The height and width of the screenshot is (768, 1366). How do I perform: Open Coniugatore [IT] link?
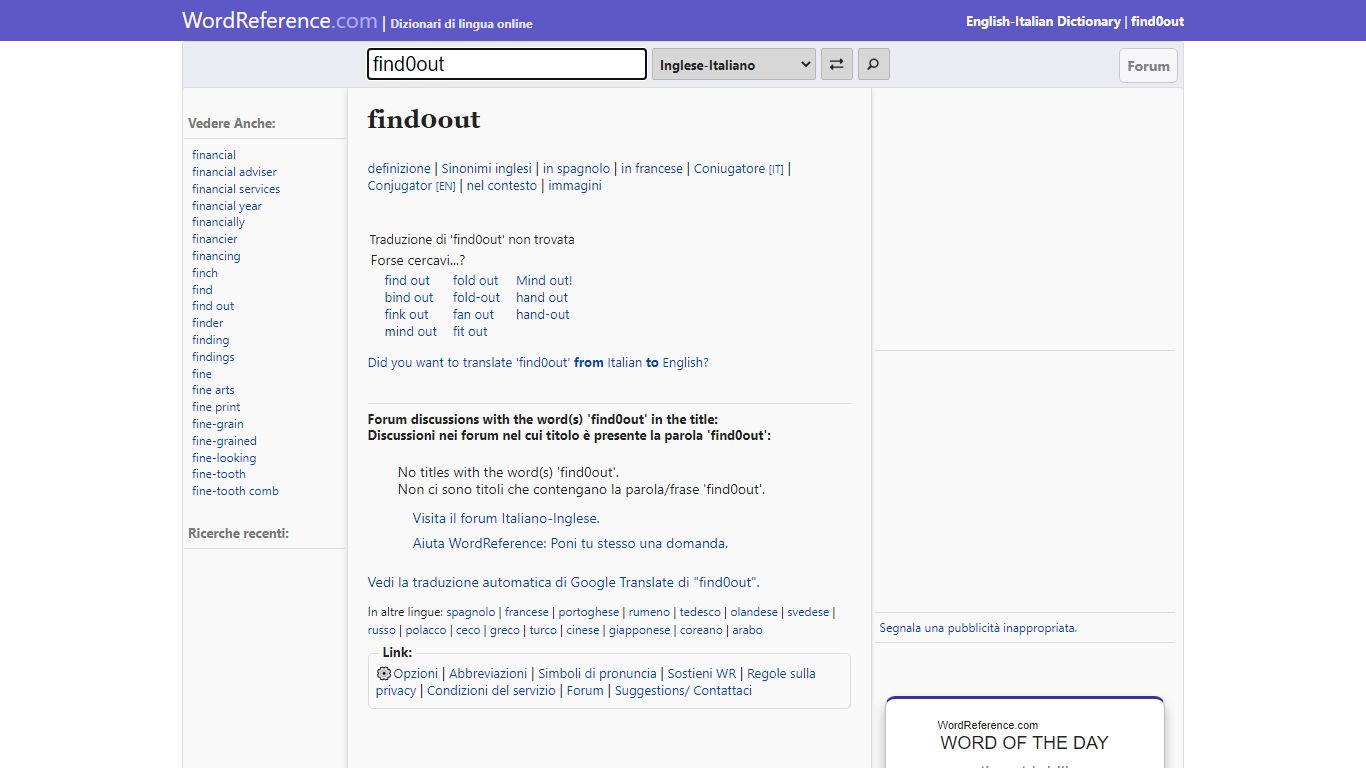[x=739, y=169]
